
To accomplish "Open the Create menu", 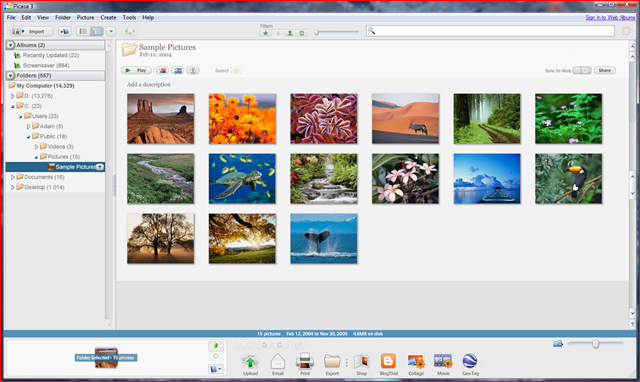I will pyautogui.click(x=108, y=18).
